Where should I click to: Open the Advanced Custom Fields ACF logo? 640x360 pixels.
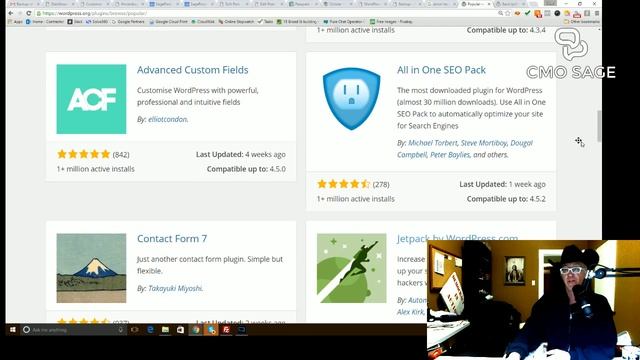(91, 99)
